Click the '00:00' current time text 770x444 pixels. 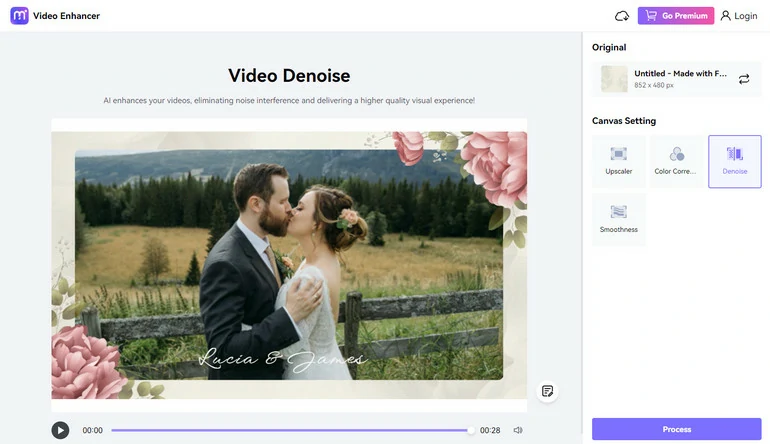click(92, 430)
